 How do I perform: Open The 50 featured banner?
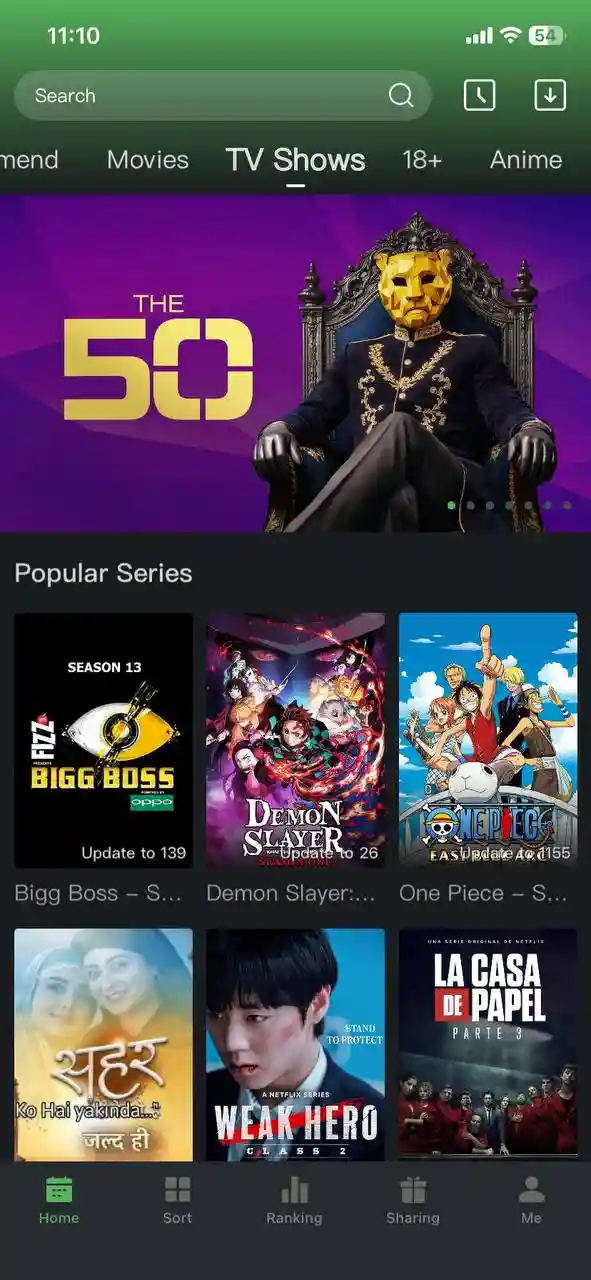tap(295, 363)
